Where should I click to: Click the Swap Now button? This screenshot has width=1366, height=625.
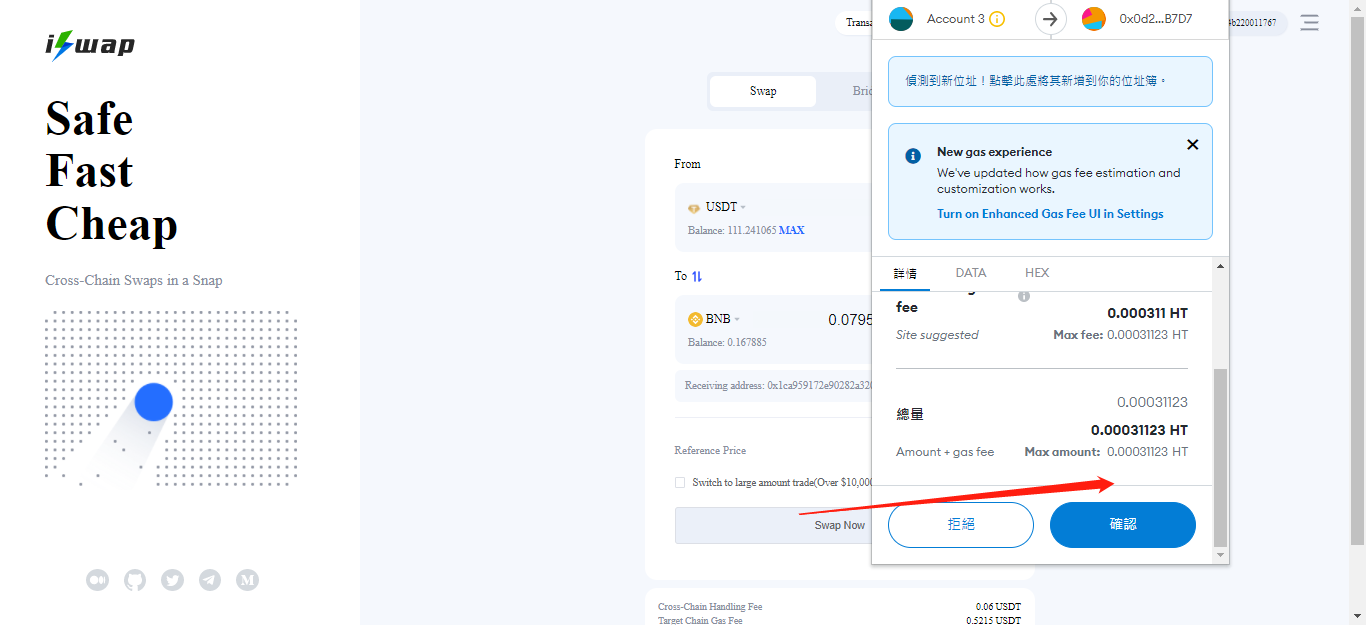(840, 525)
